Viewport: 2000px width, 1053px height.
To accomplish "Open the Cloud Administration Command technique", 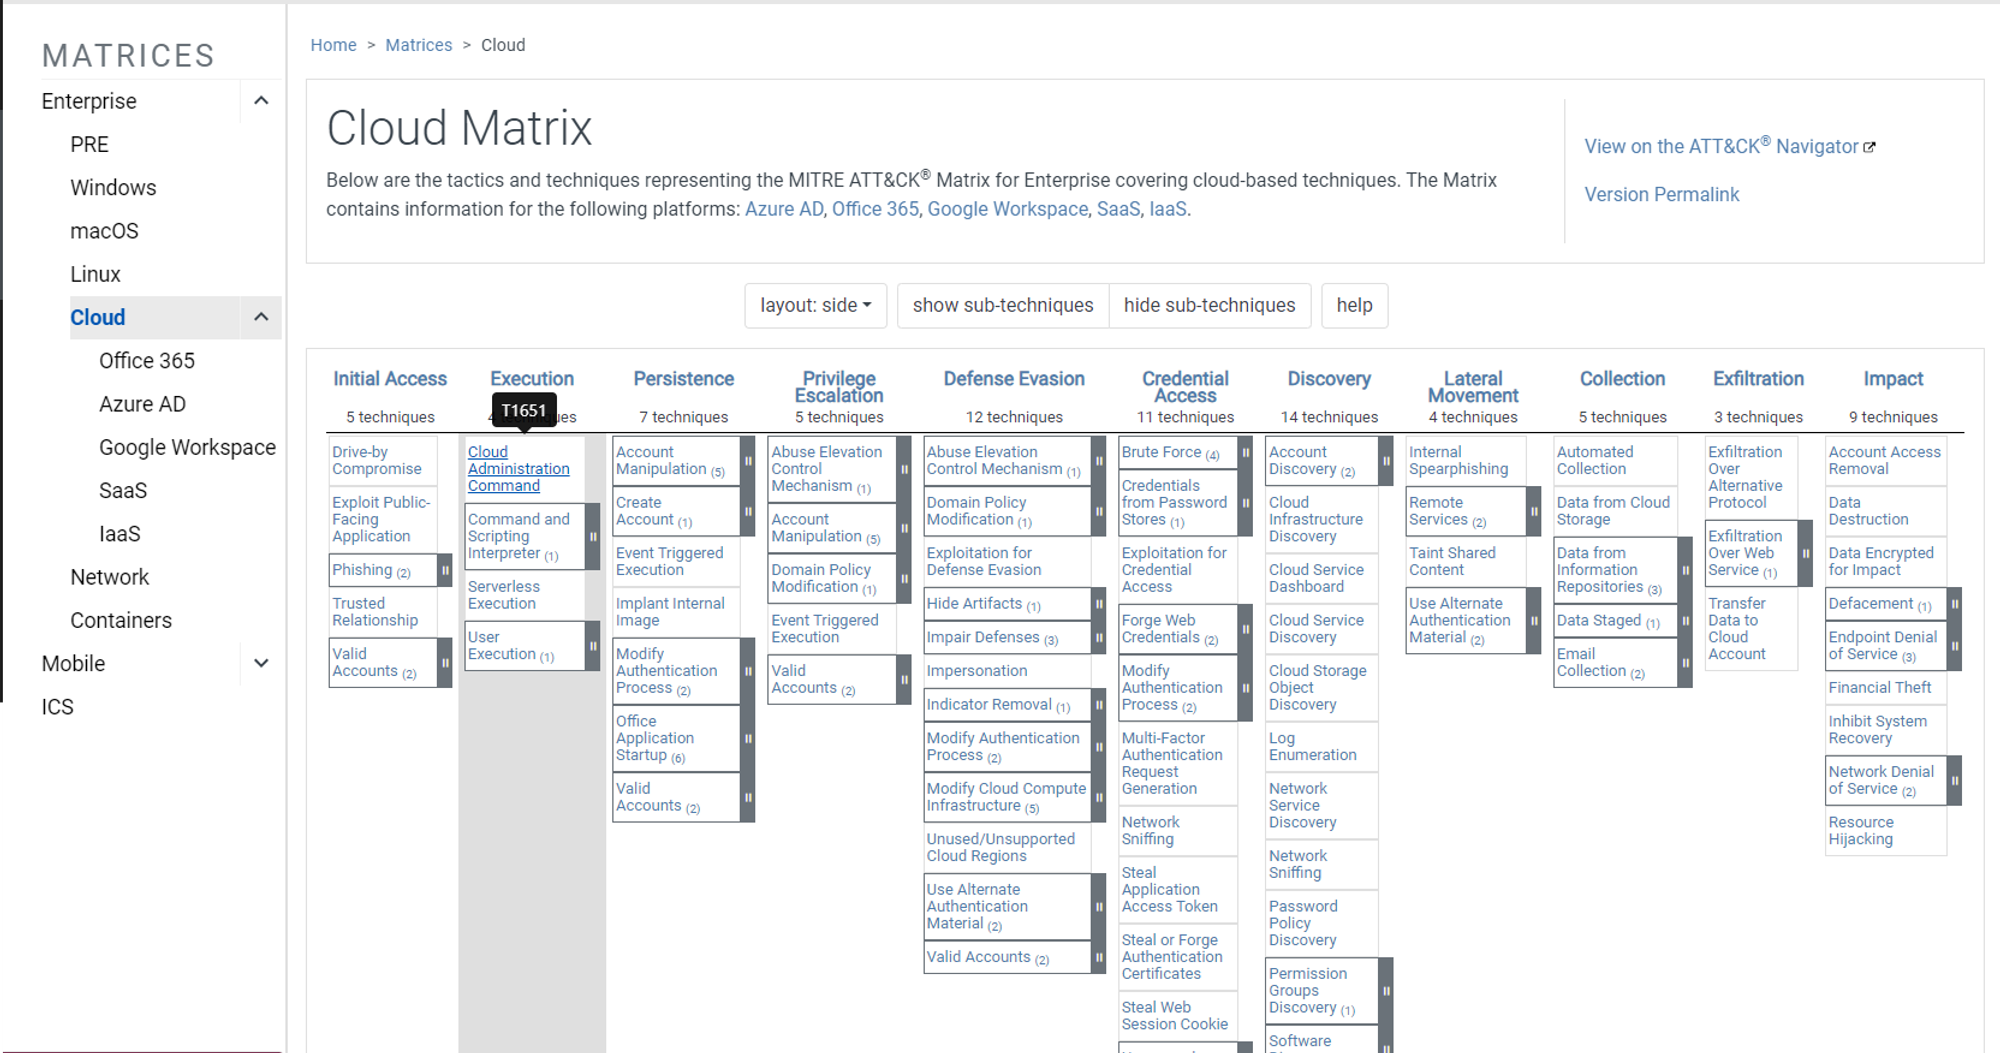I will [519, 468].
